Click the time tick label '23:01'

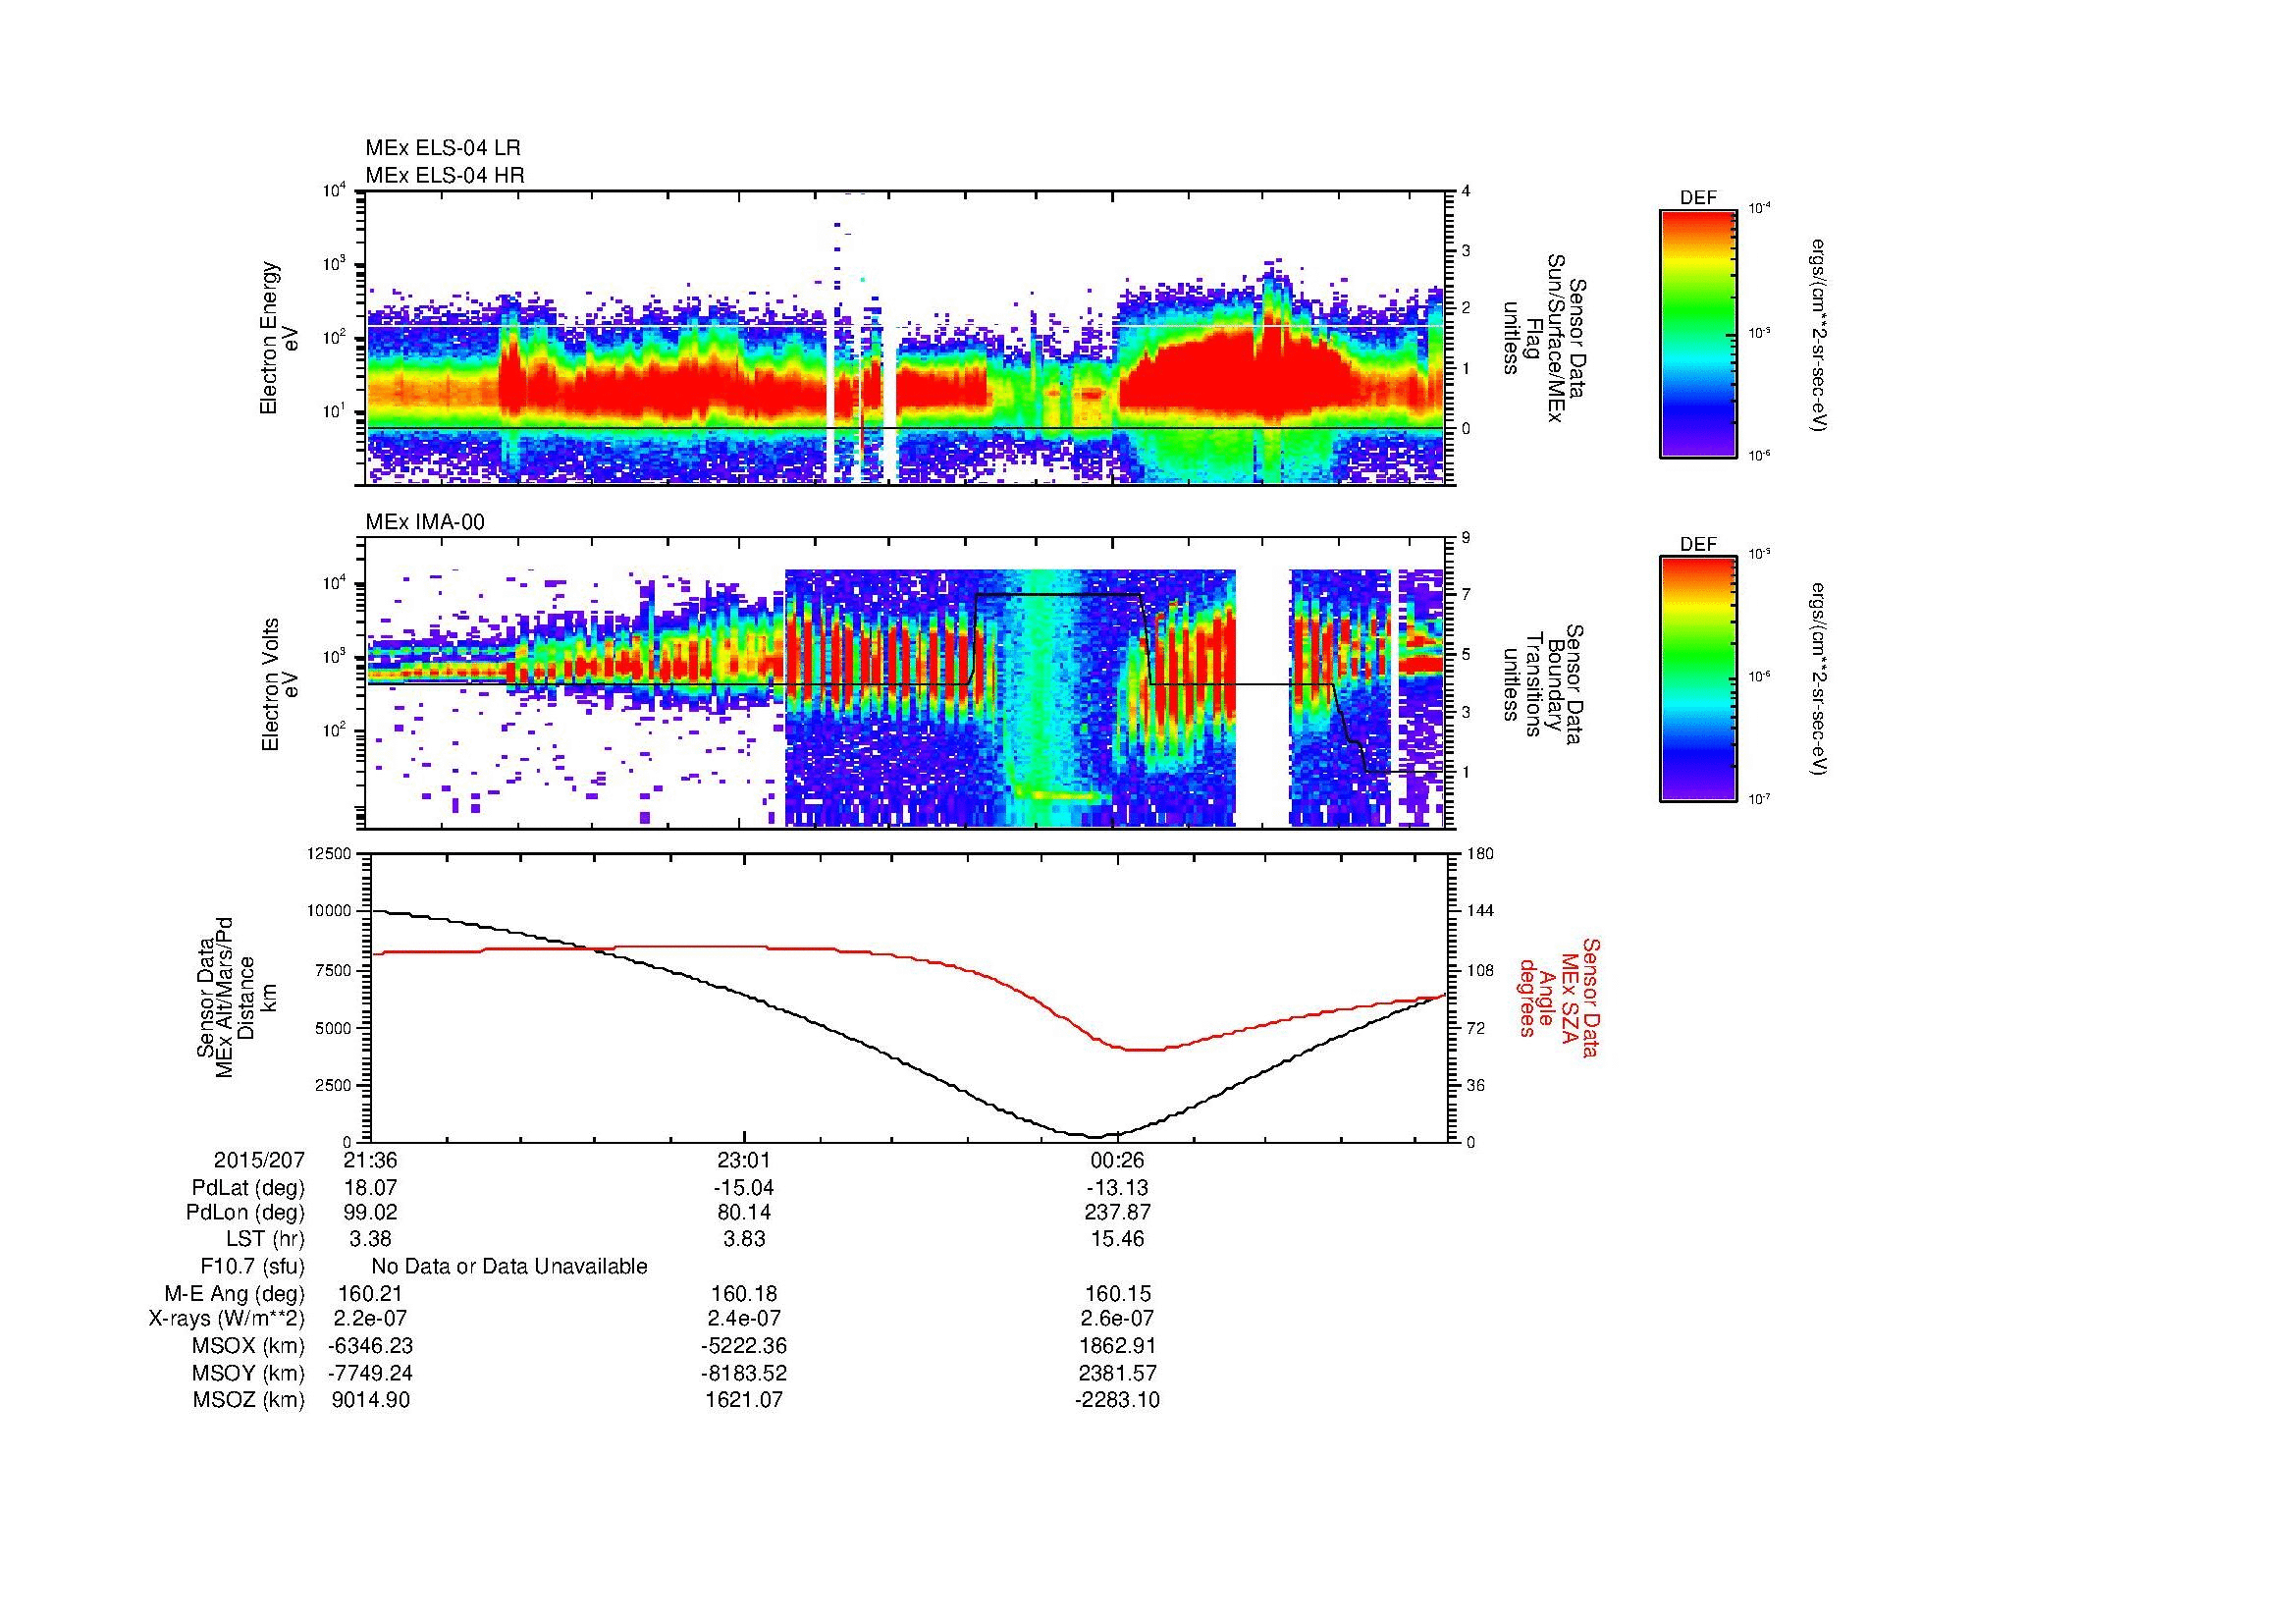[x=745, y=1161]
